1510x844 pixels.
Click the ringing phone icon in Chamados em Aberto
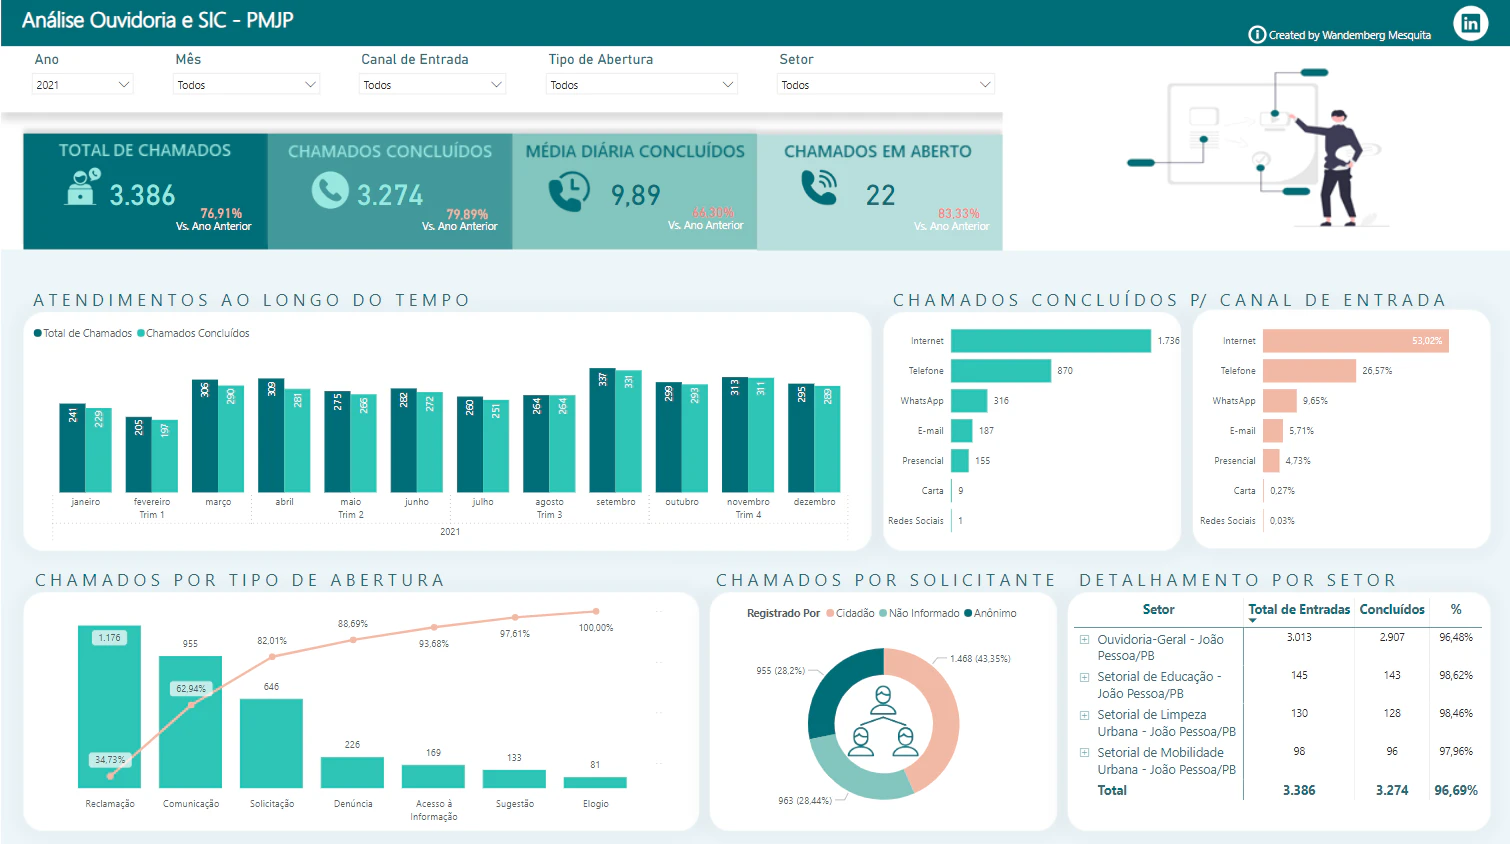(820, 186)
